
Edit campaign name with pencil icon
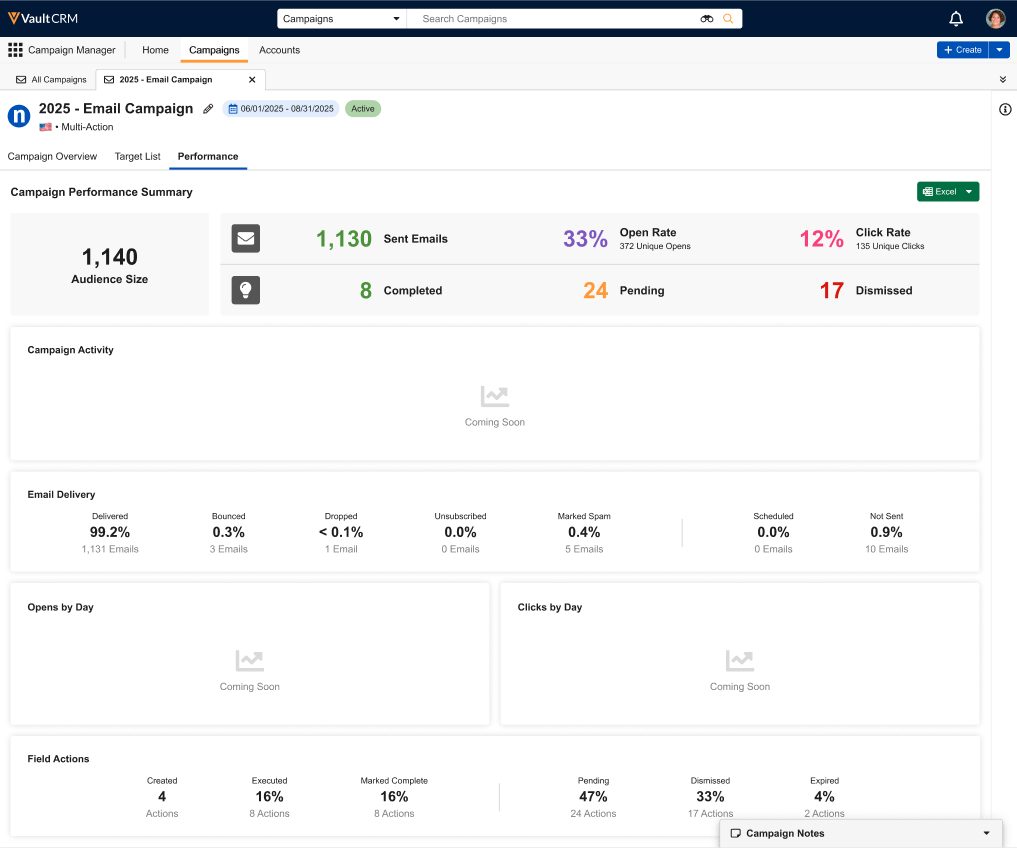[x=208, y=109]
